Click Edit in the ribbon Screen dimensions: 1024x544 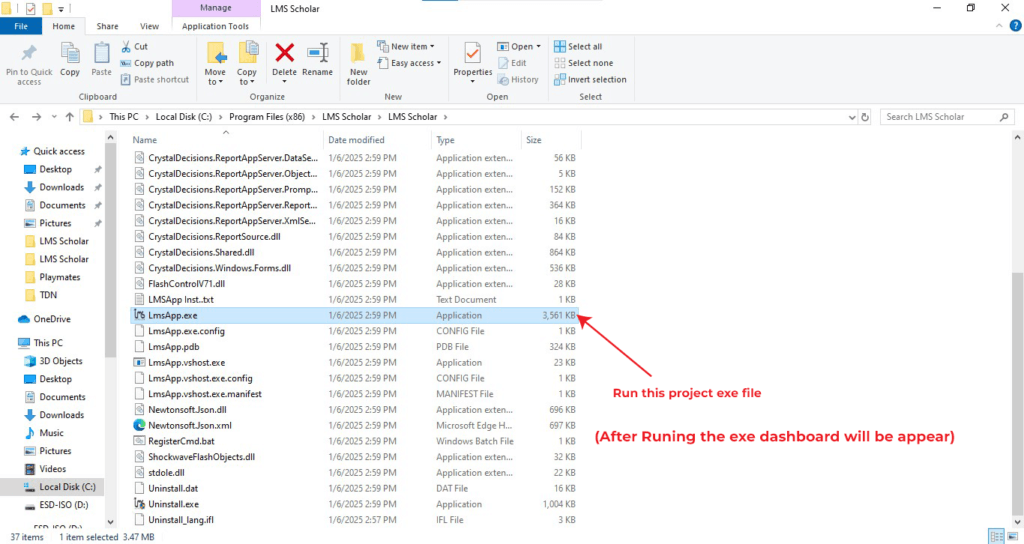[513, 63]
